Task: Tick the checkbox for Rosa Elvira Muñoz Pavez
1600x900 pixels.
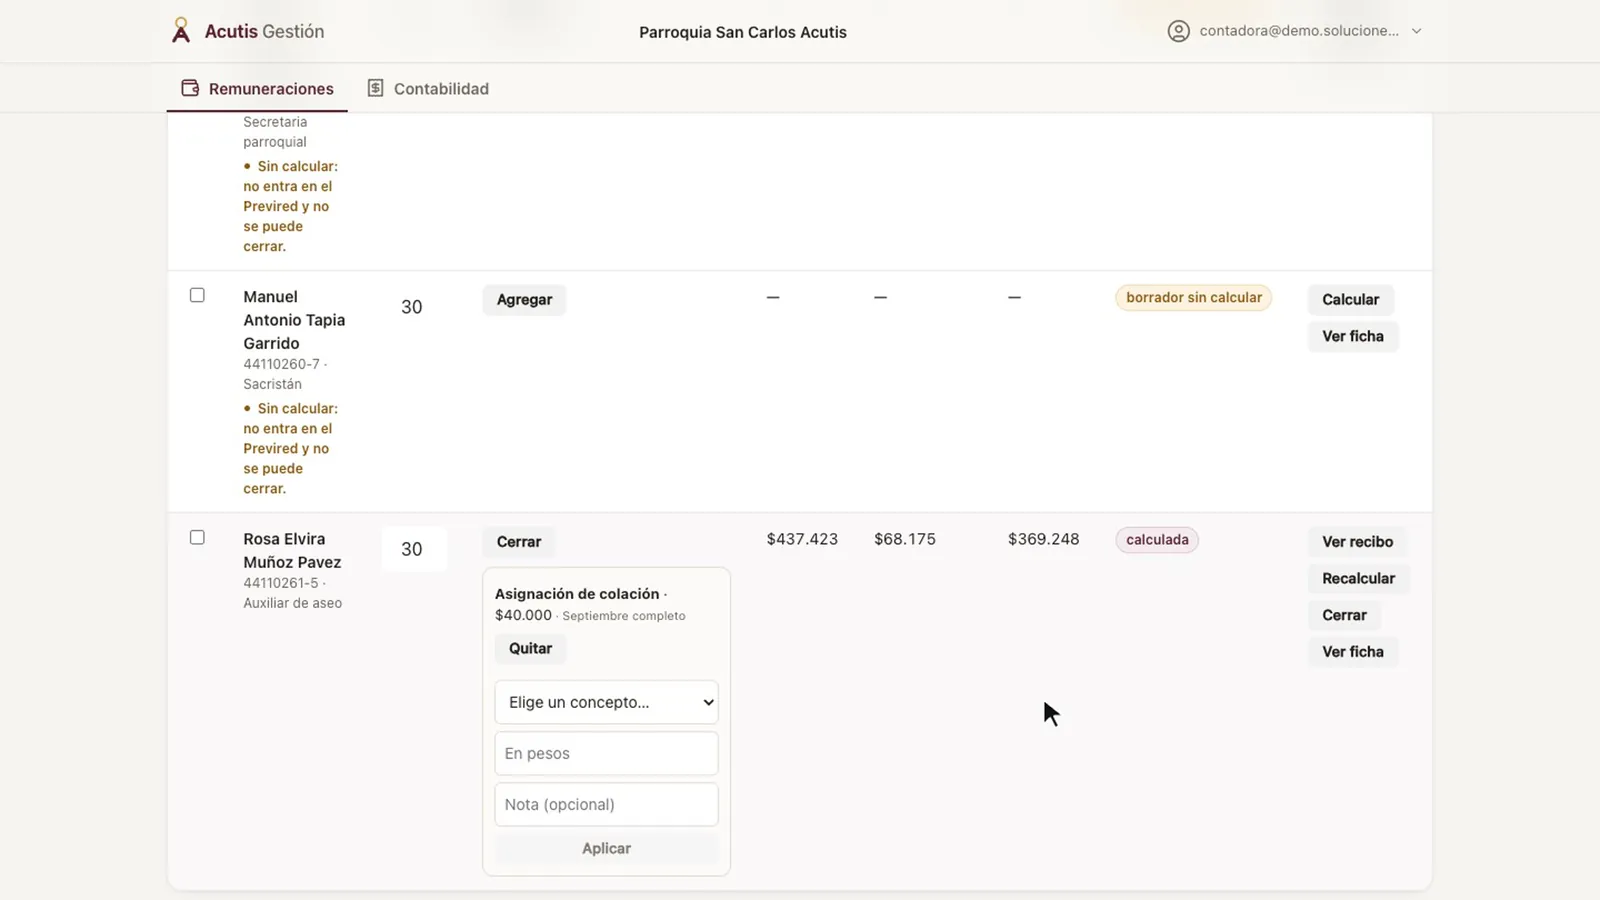Action: (x=197, y=537)
